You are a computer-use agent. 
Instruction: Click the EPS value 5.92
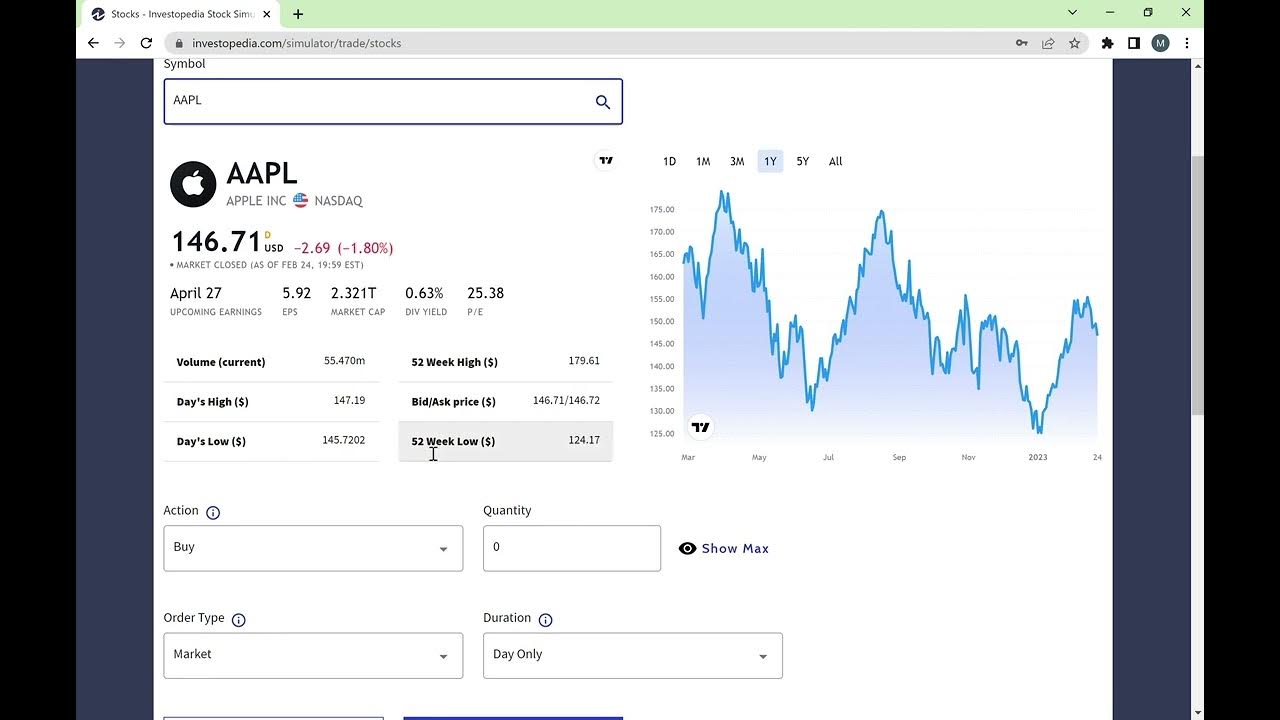click(x=296, y=293)
